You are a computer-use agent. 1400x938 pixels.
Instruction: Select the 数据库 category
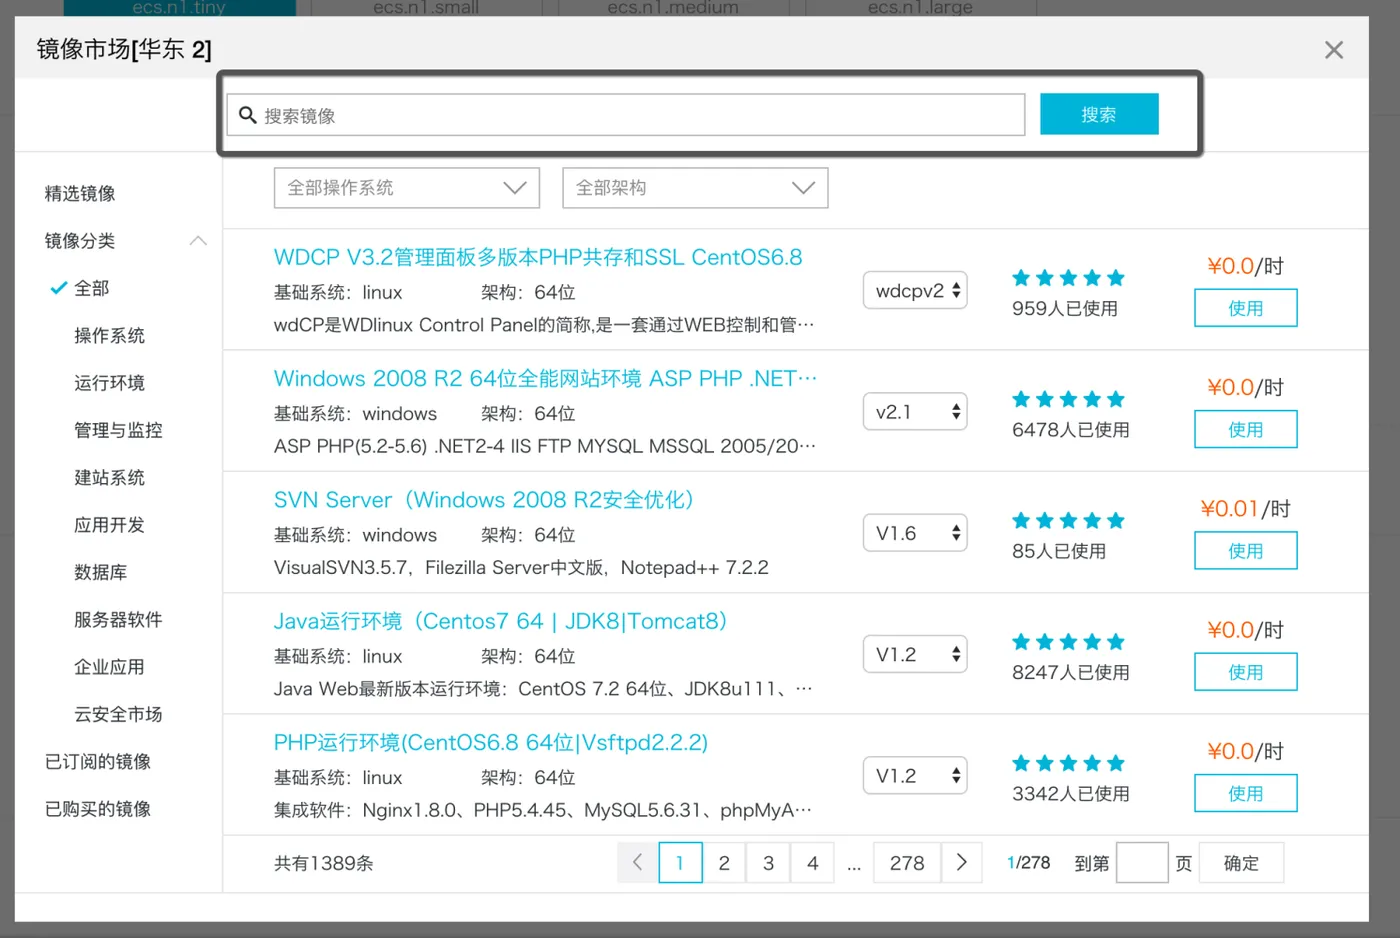pyautogui.click(x=100, y=572)
